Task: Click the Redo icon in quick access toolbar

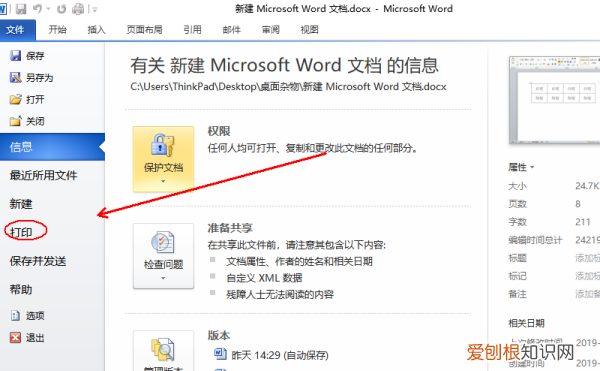Action: (61, 8)
